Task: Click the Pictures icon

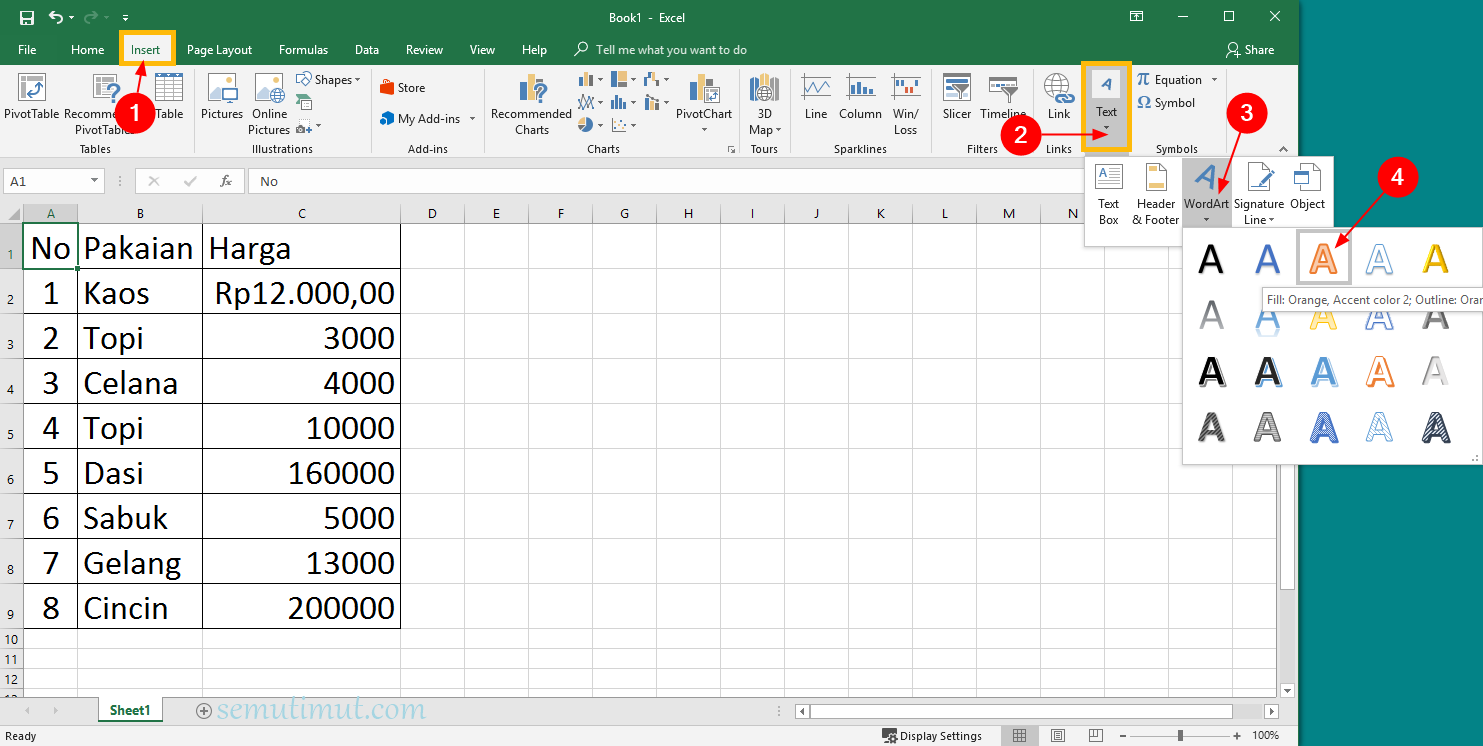Action: [x=222, y=98]
